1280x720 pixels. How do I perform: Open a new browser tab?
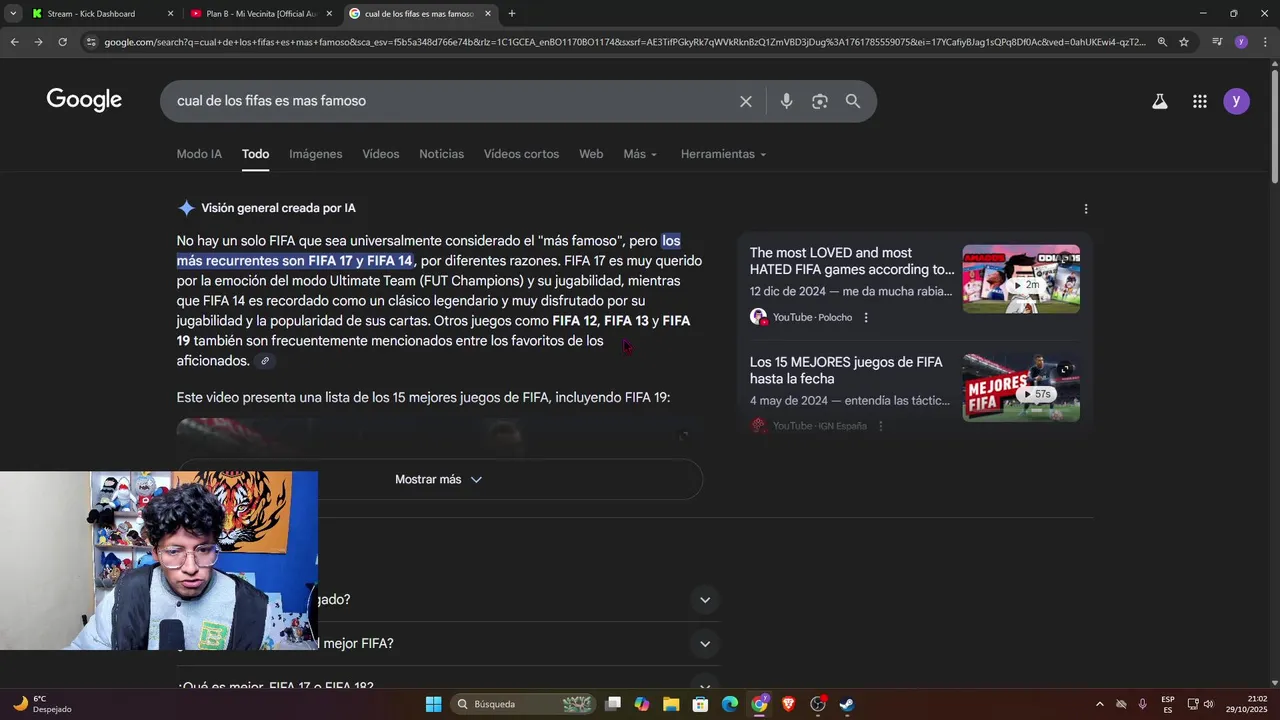coord(512,13)
